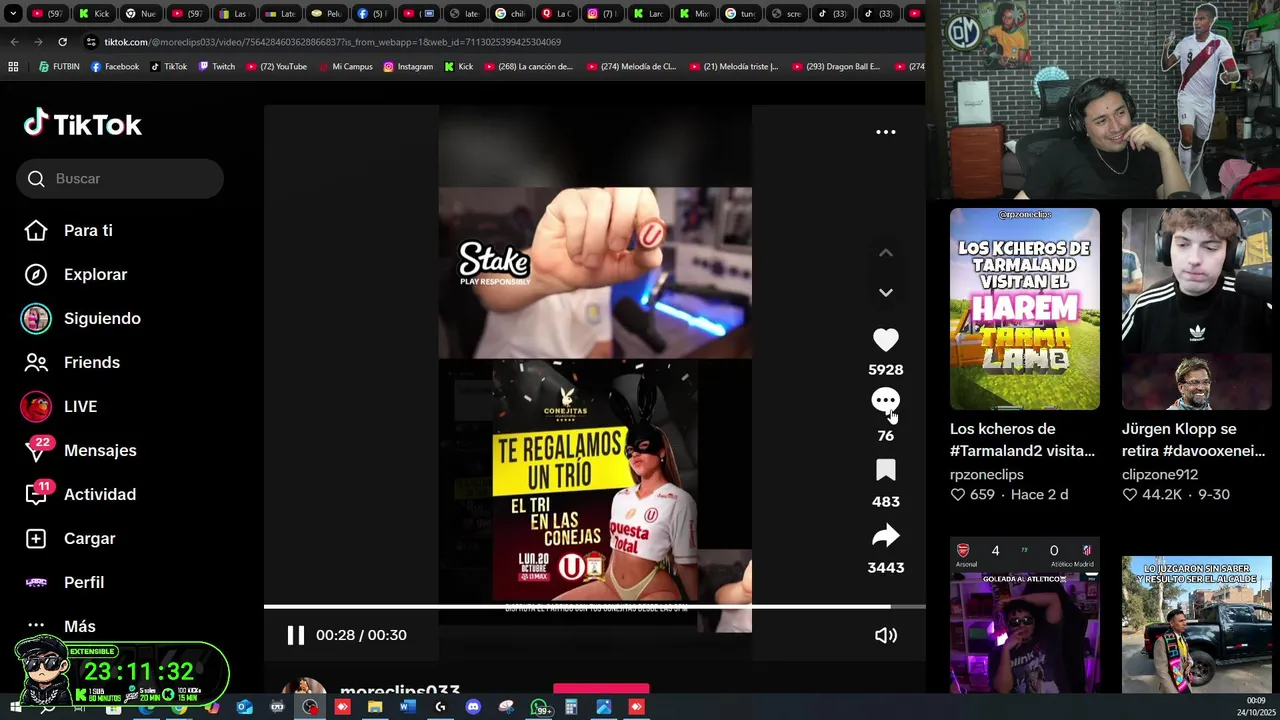The image size is (1280, 720).
Task: Open Kick bookmark in bookmarks bar
Action: (x=459, y=67)
